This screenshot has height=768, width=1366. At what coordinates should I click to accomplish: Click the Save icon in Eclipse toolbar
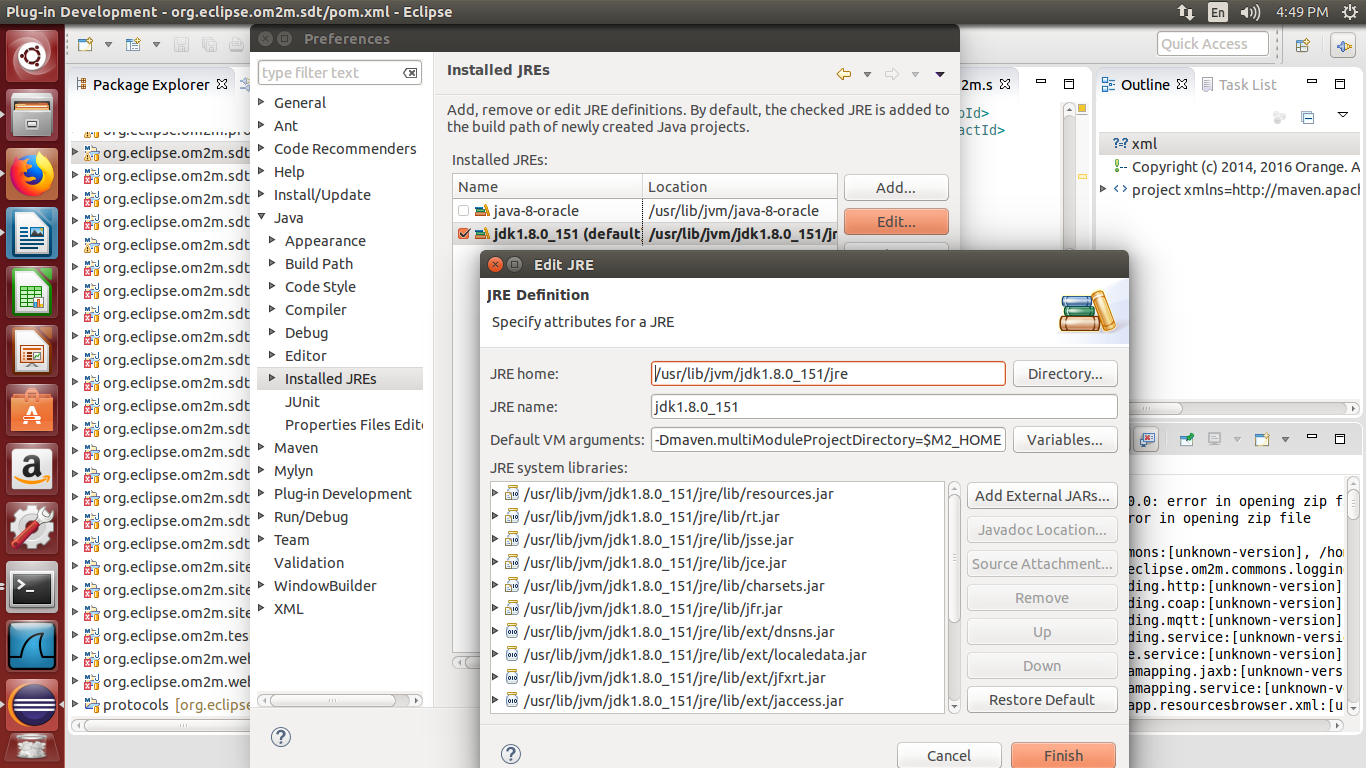tap(181, 44)
